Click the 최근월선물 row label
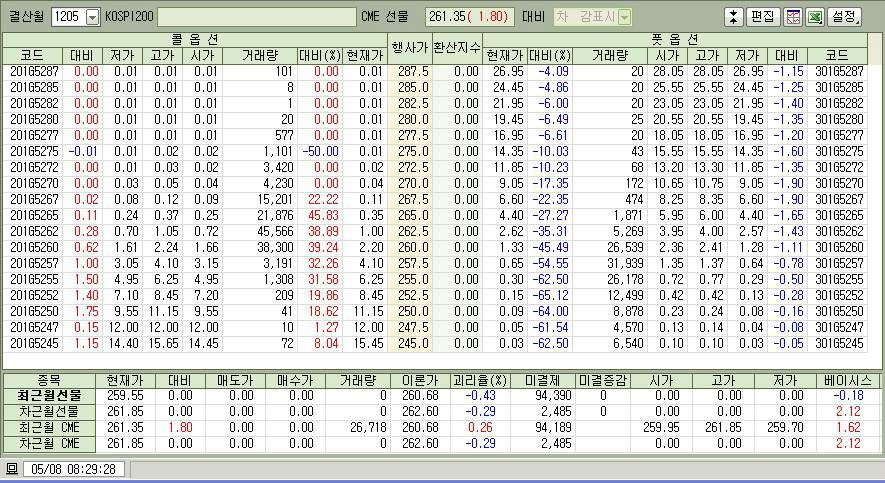885x483 pixels. pos(53,395)
